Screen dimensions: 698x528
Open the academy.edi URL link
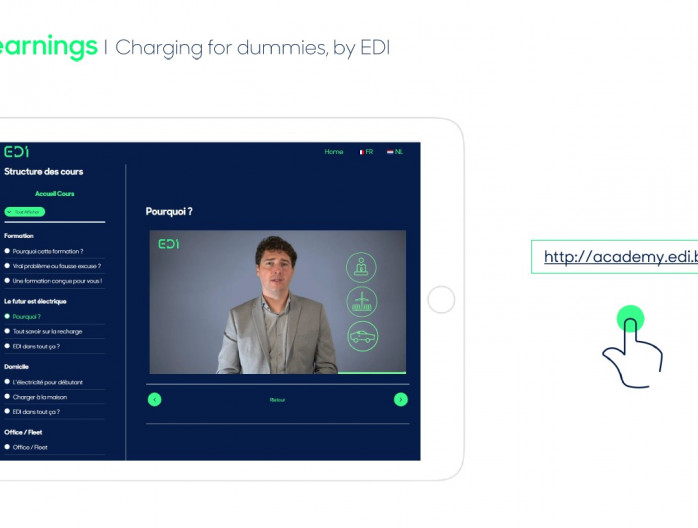pyautogui.click(x=621, y=257)
